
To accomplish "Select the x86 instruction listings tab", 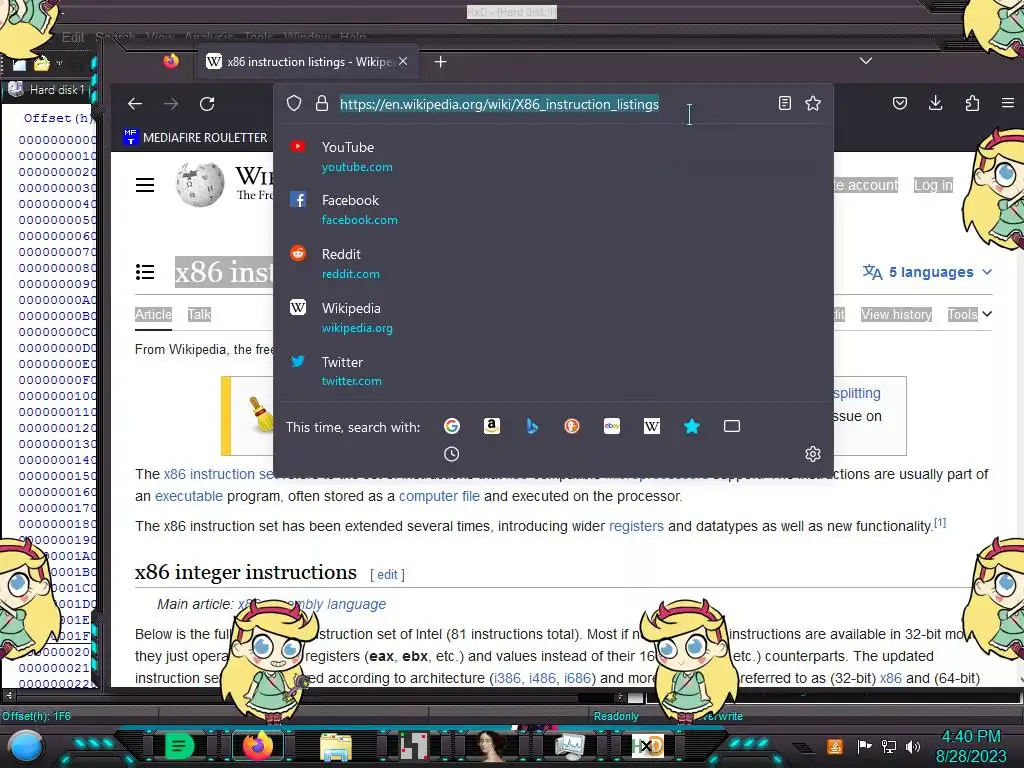I will pos(307,61).
